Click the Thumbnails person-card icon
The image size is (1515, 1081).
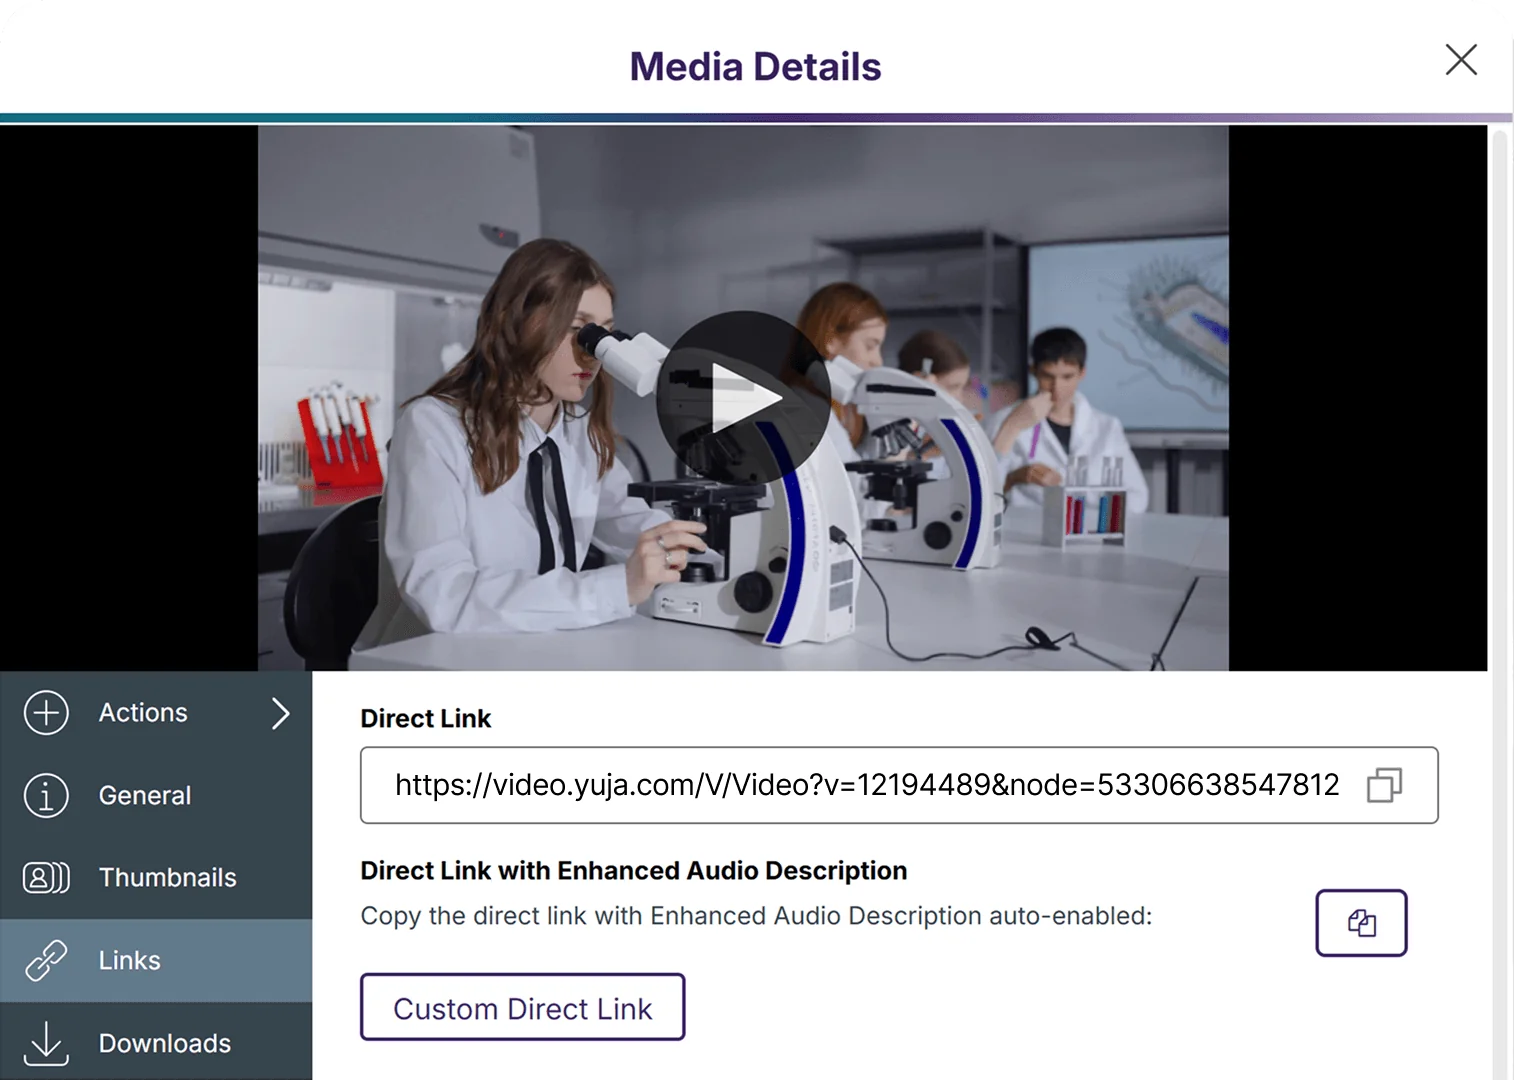click(x=46, y=878)
